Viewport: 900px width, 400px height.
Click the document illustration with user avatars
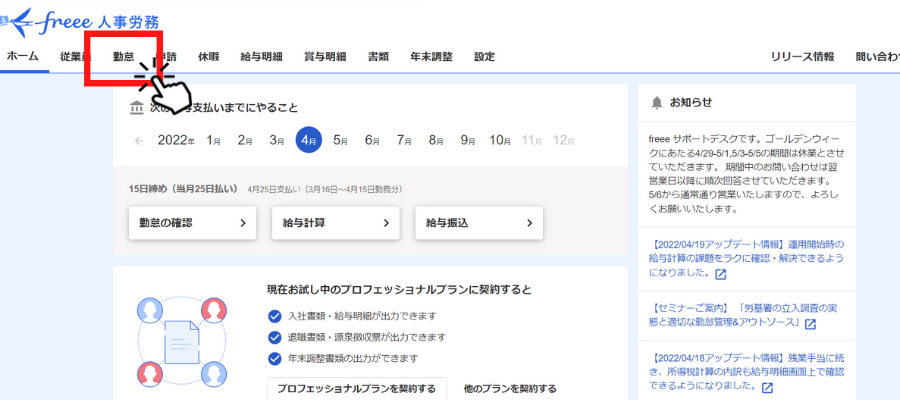click(x=175, y=340)
